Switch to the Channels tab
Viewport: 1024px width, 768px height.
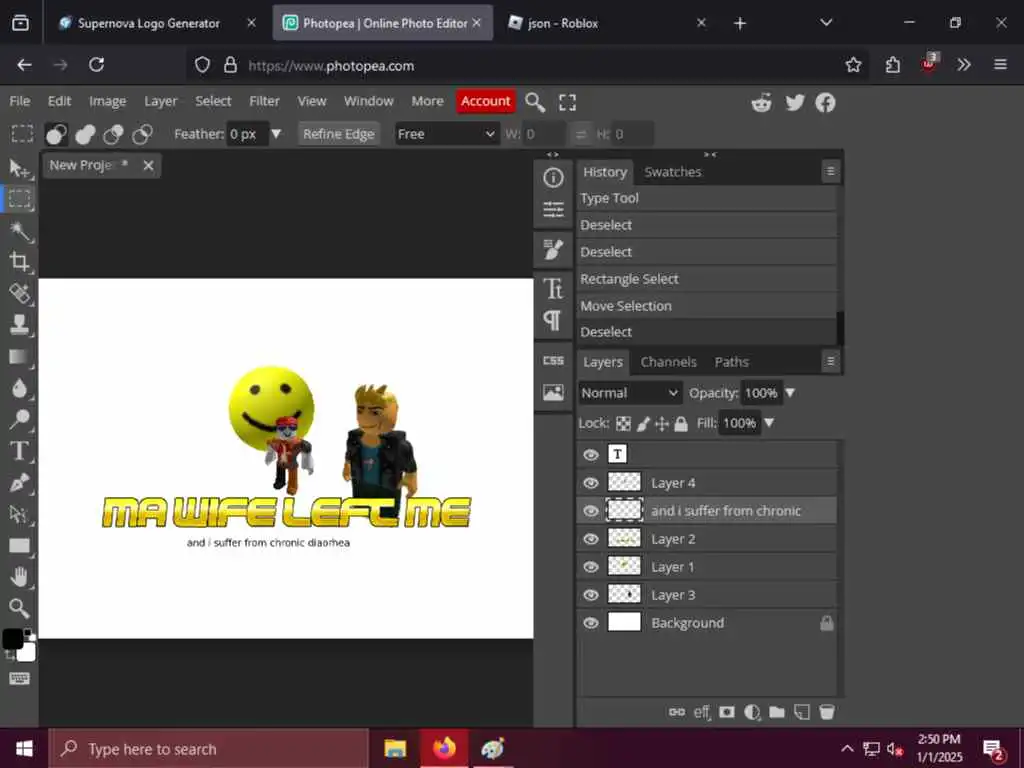668,362
